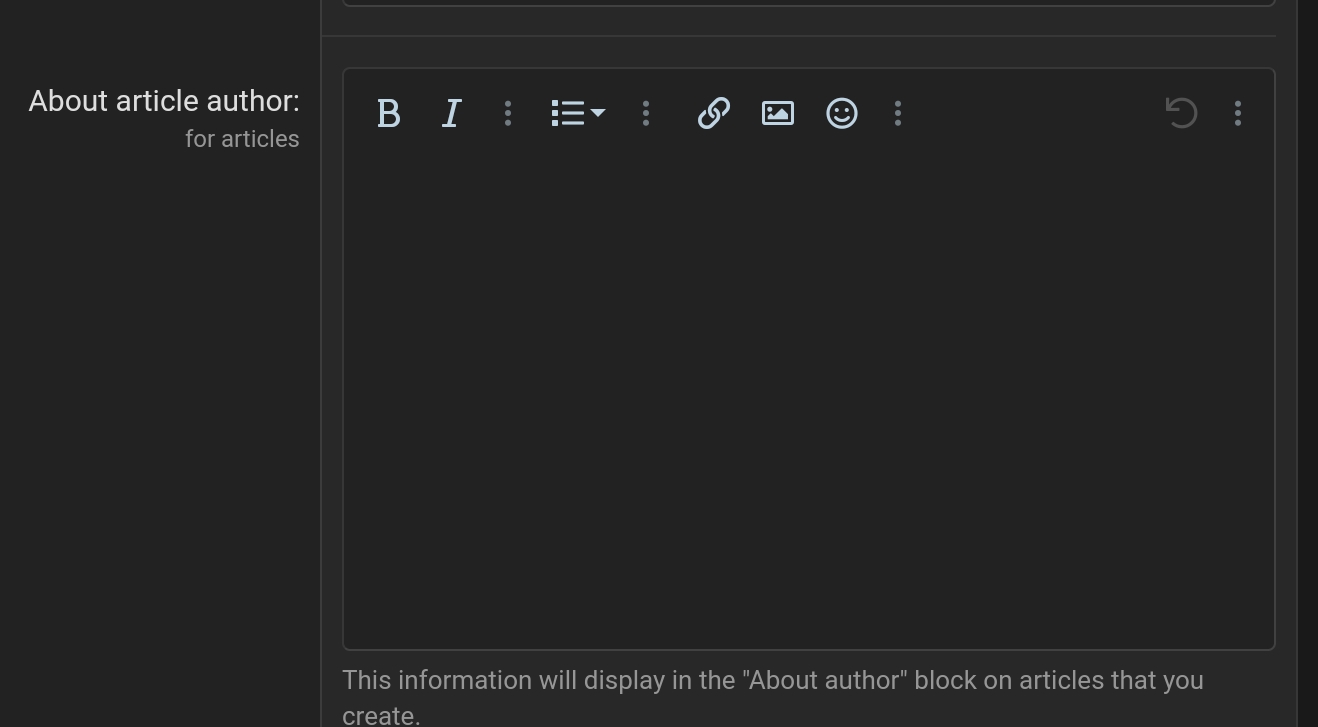Click the 'About article author:' label
The image size is (1318, 727).
pos(164,101)
